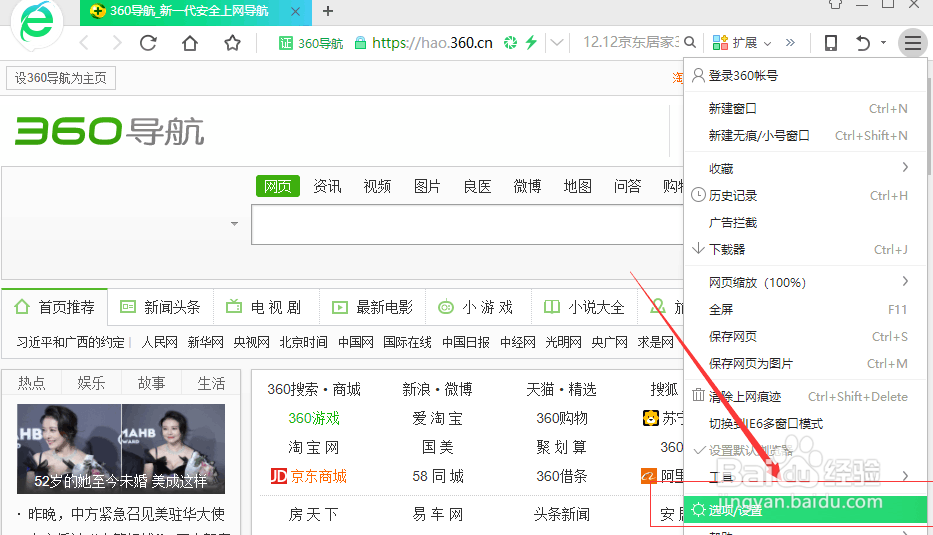Open the 首页推荐 navigation tab
933x535 pixels.
pyautogui.click(x=55, y=307)
